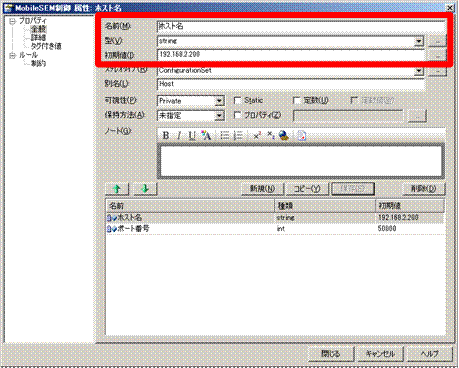Apply italic formatting in the note toolbar

click(x=179, y=136)
